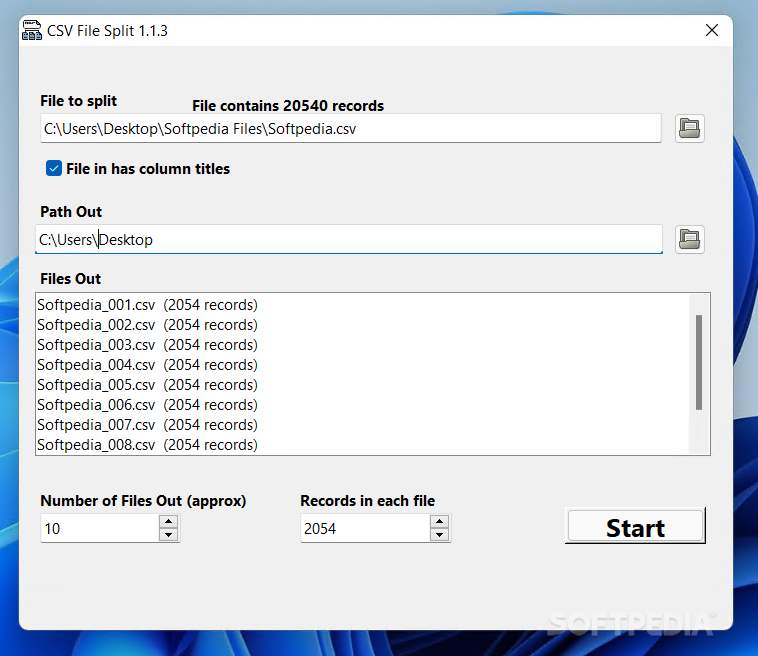Click the Number of Files Out value field
758x656 pixels.
pos(100,528)
